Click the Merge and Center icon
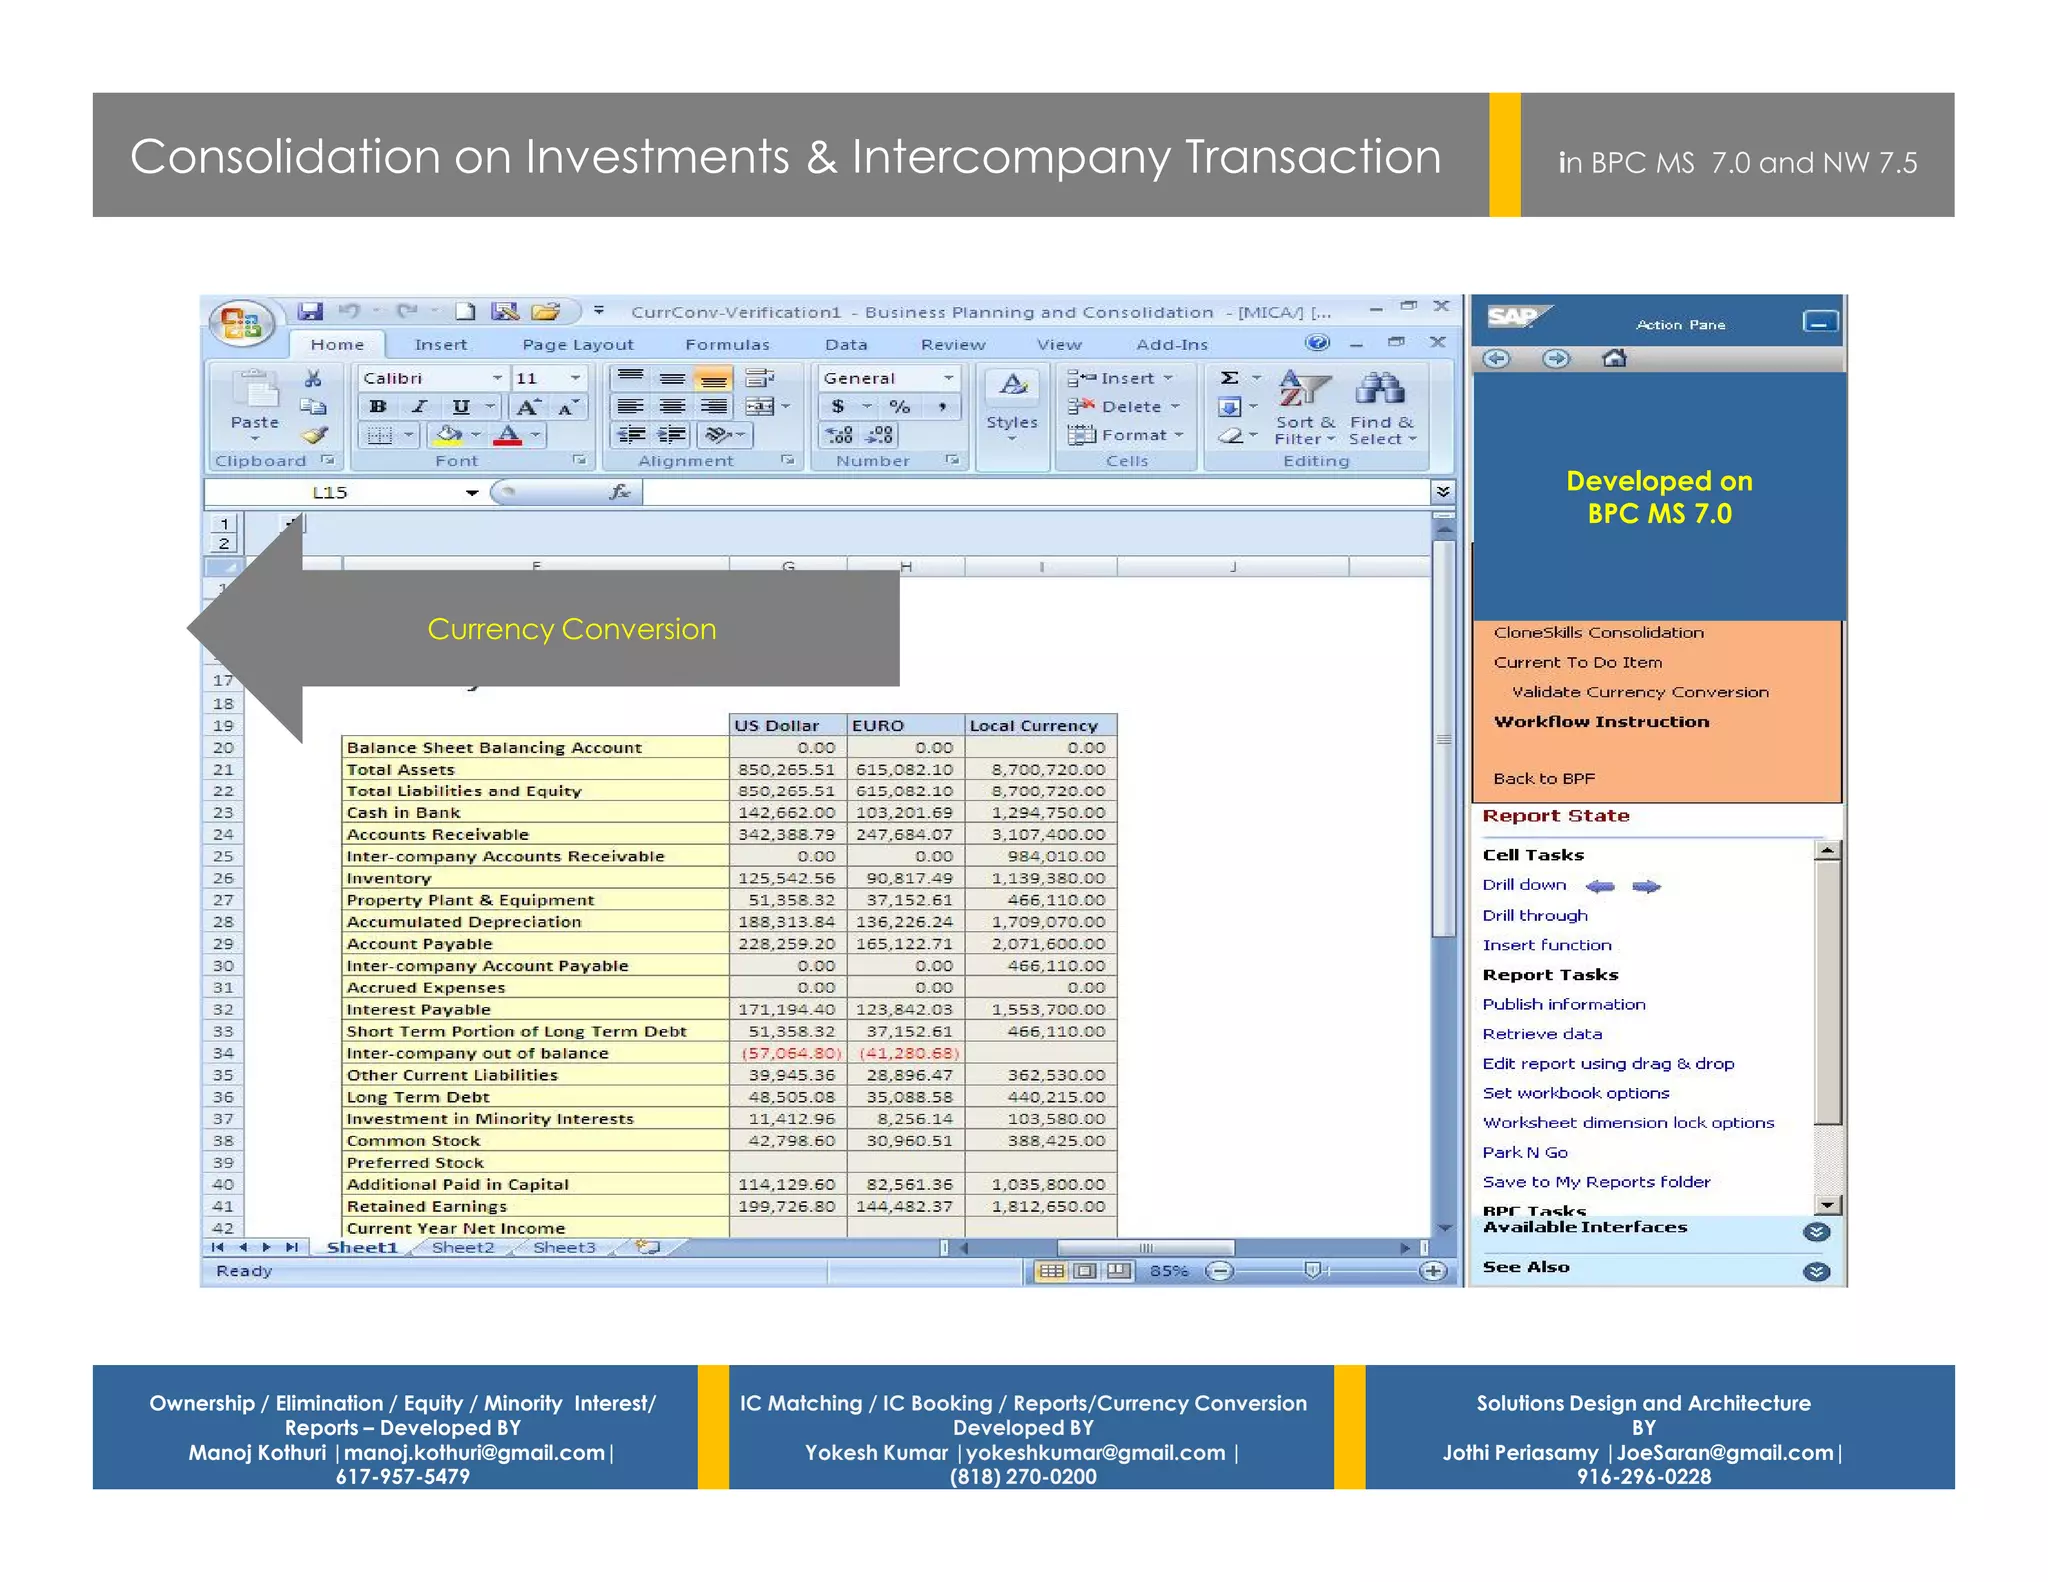This screenshot has width=2048, height=1582. pos(759,406)
